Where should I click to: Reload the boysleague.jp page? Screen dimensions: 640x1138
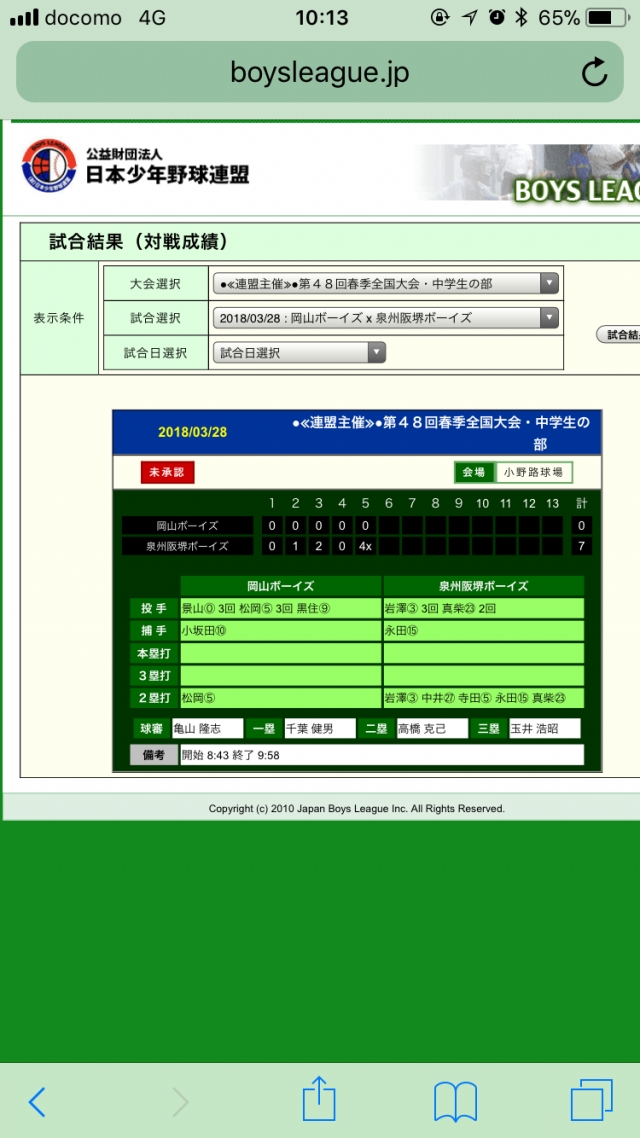(594, 73)
